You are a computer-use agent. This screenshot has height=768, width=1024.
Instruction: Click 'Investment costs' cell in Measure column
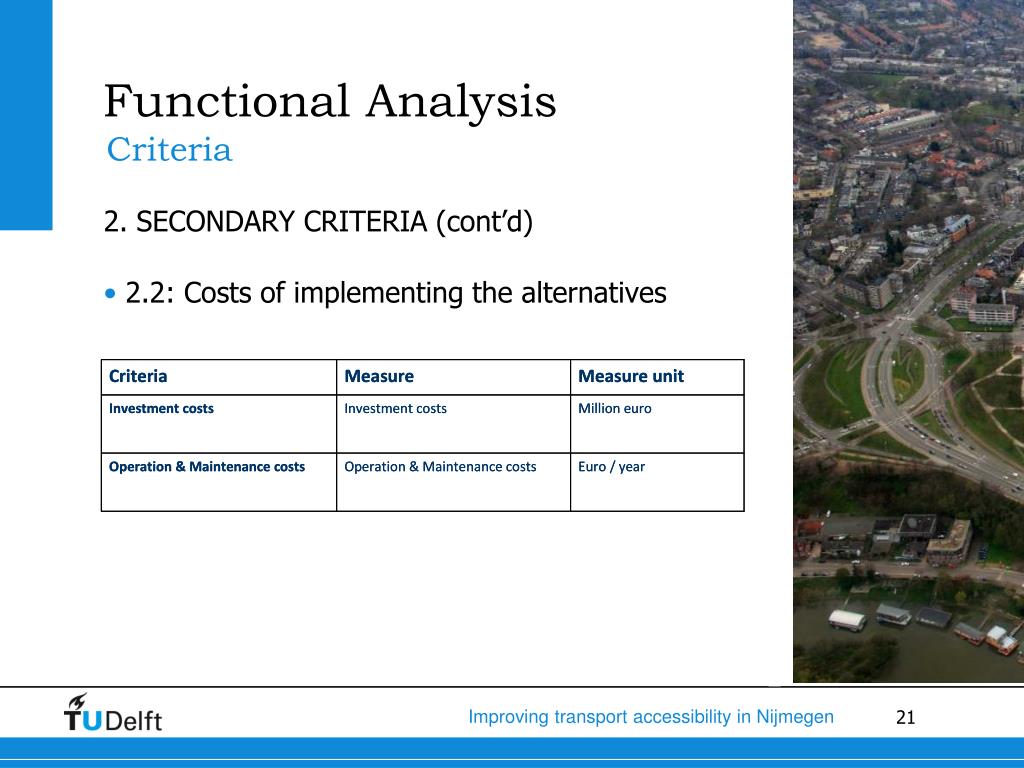coord(453,424)
